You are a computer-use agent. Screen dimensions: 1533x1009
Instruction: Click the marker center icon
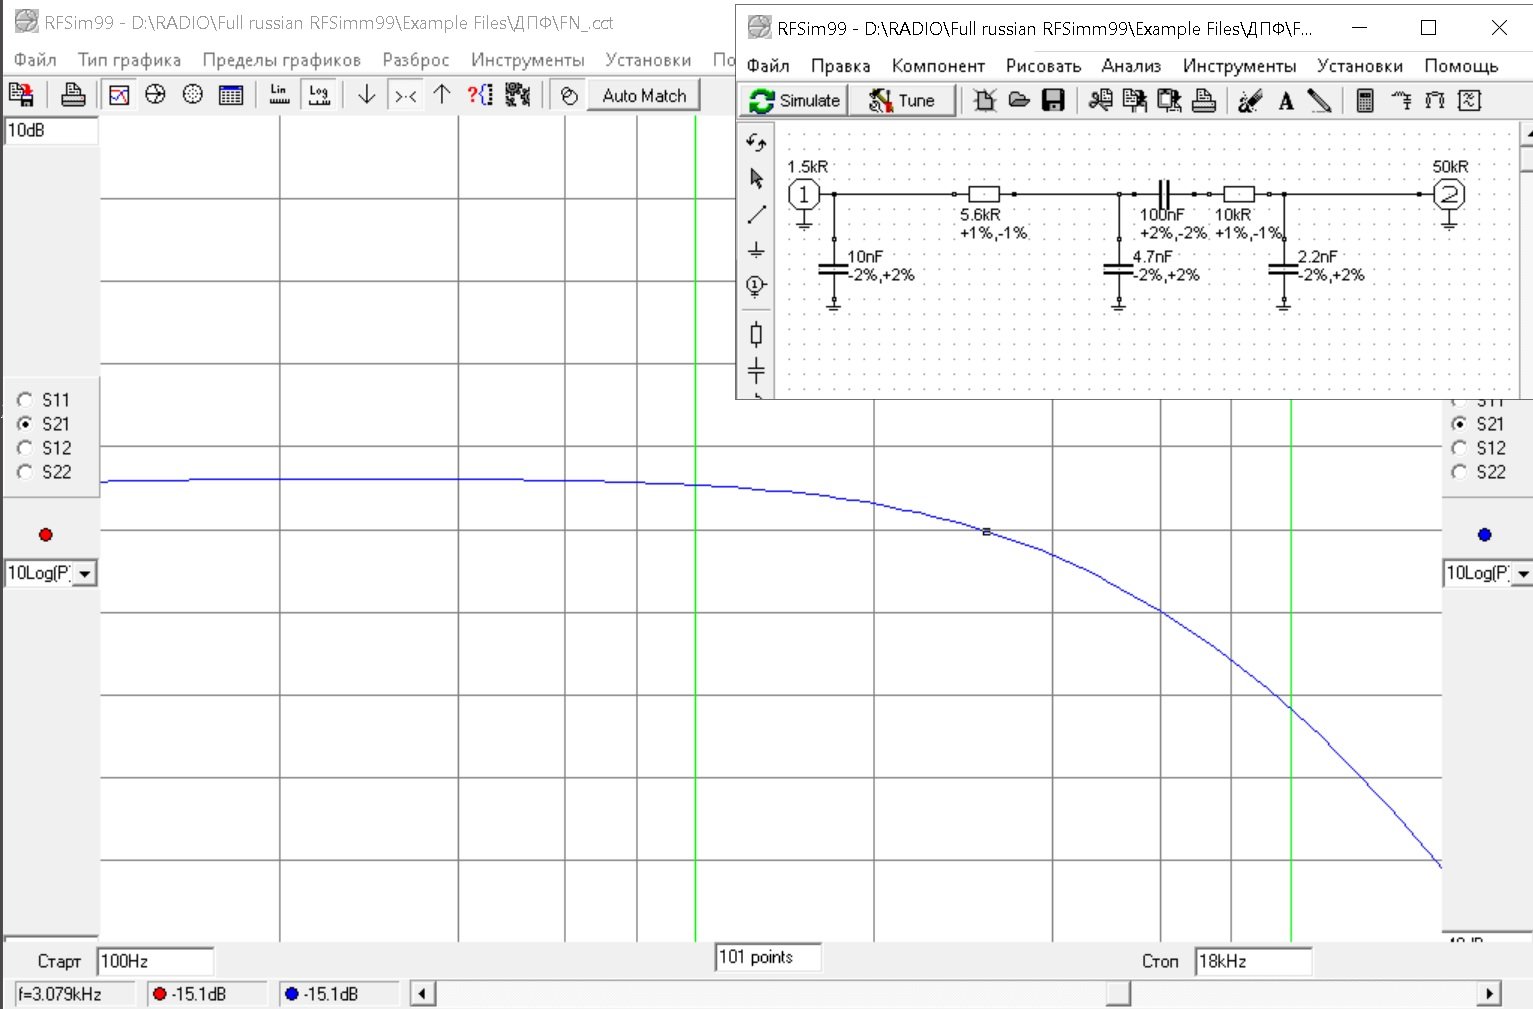pos(405,95)
